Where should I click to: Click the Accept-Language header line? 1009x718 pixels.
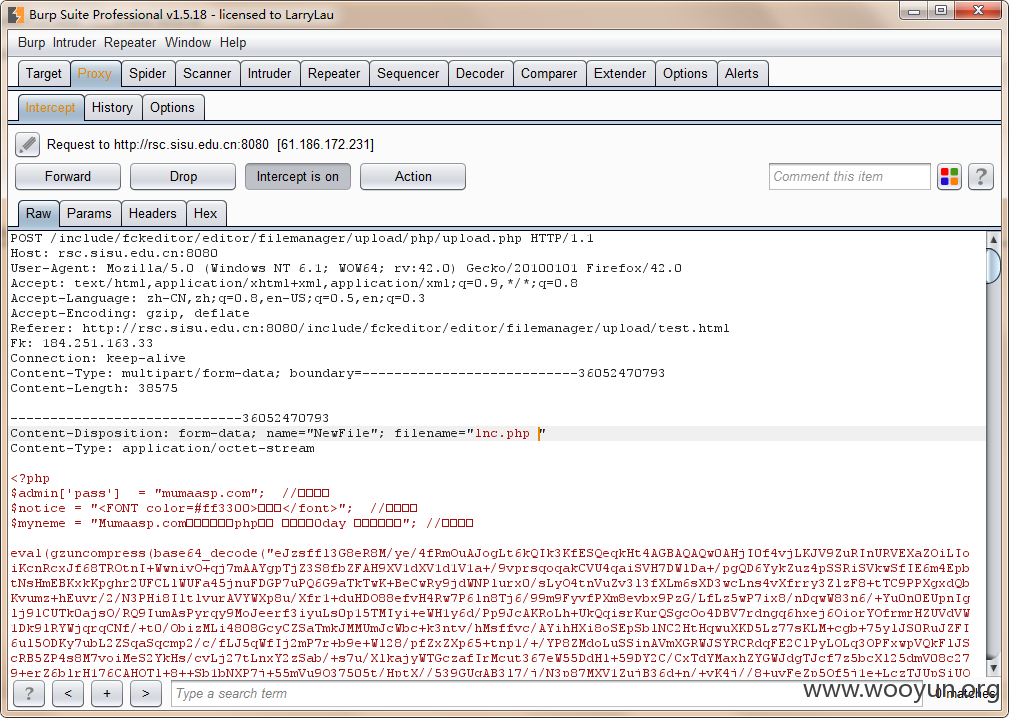coord(218,298)
